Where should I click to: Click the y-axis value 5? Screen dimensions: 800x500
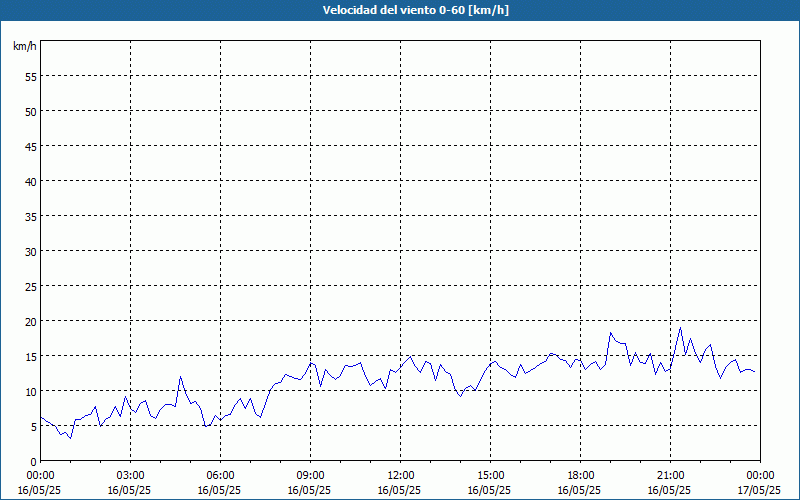click(x=34, y=427)
